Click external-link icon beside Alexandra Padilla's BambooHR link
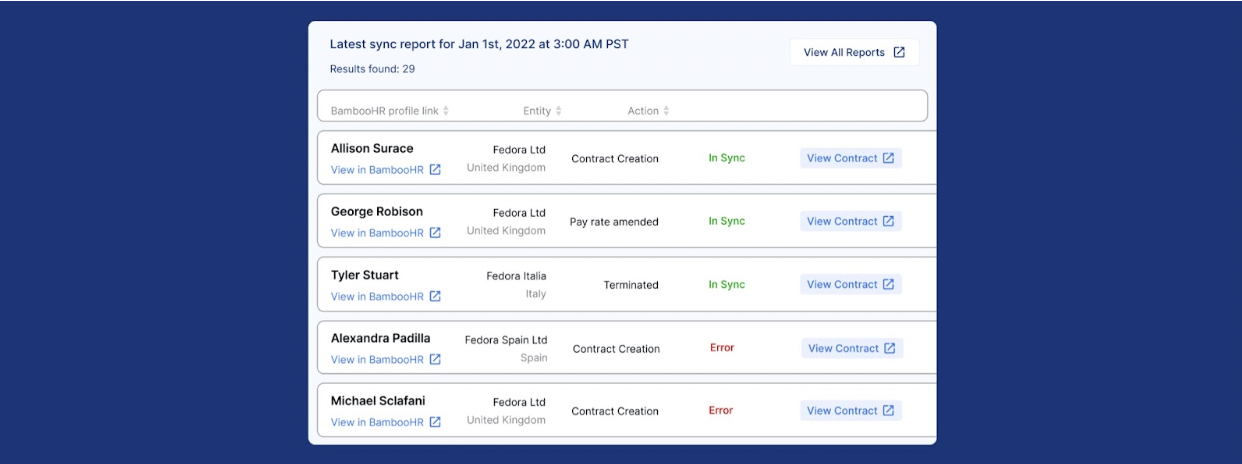This screenshot has width=1242, height=464. point(435,359)
